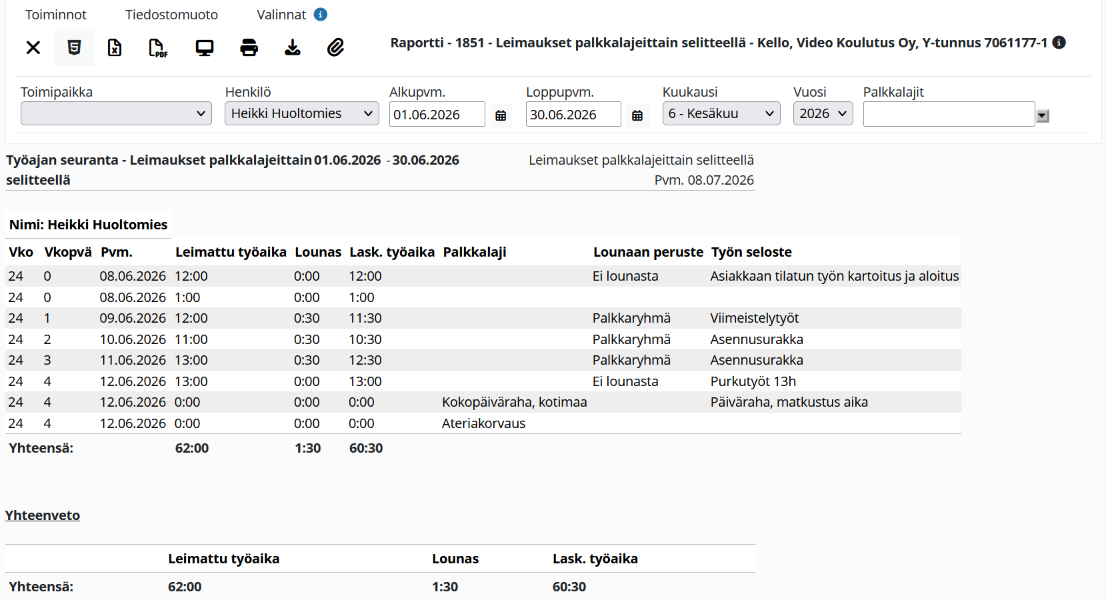The height and width of the screenshot is (601, 1106).
Task: Print the report with printer icon
Action: pyautogui.click(x=248, y=48)
